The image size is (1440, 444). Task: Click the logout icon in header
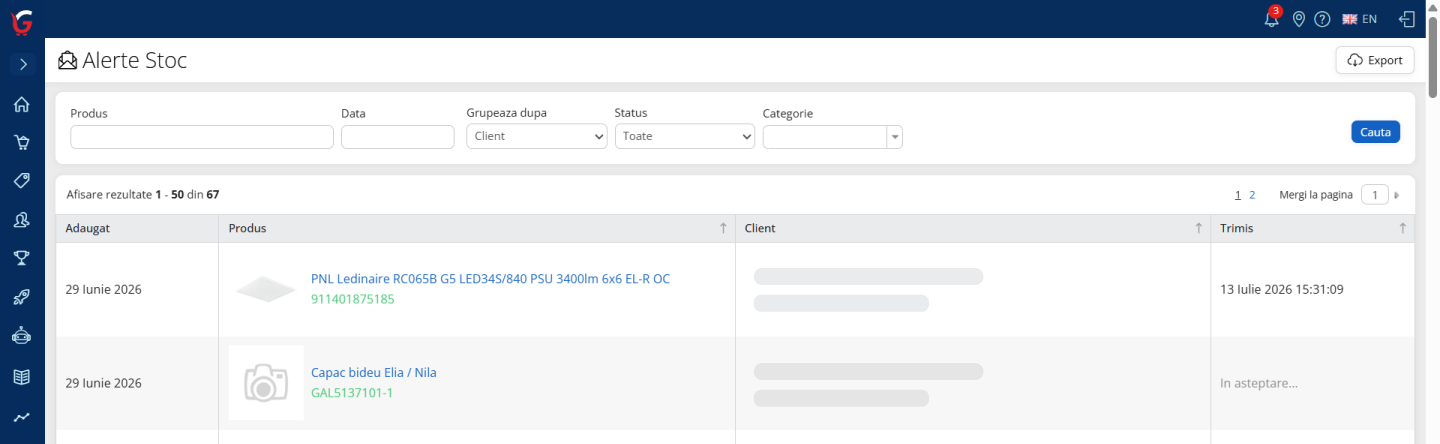pos(1407,19)
